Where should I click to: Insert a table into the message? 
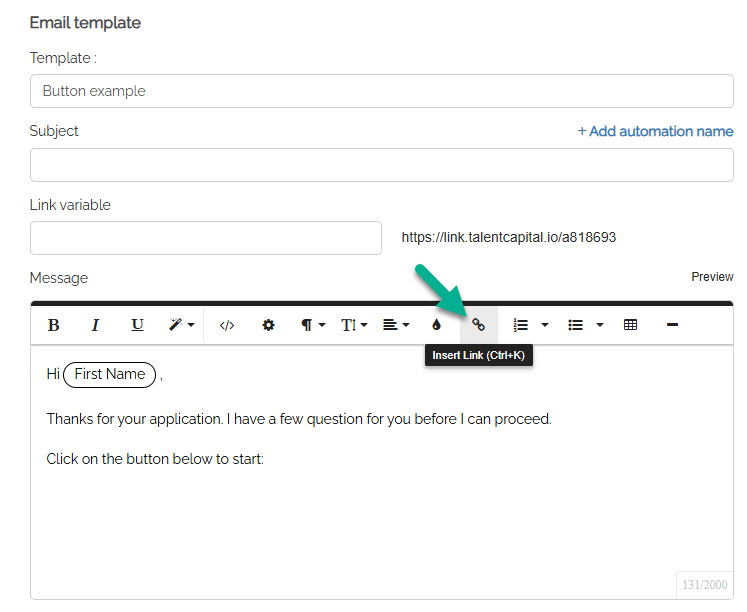click(x=630, y=325)
